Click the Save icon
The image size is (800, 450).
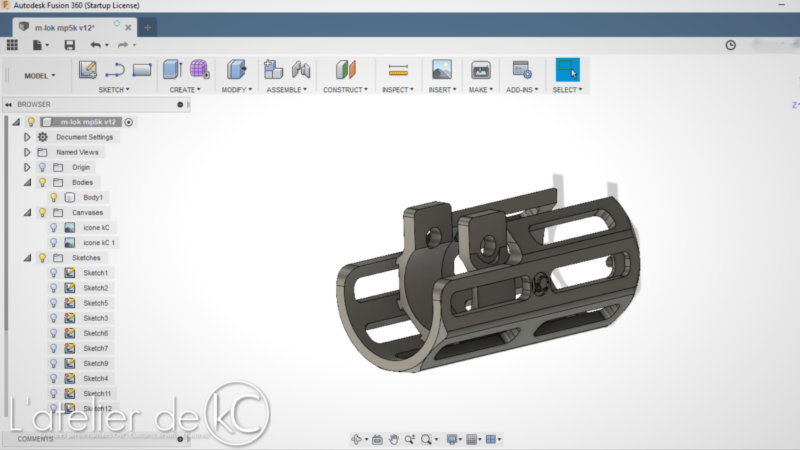69,45
